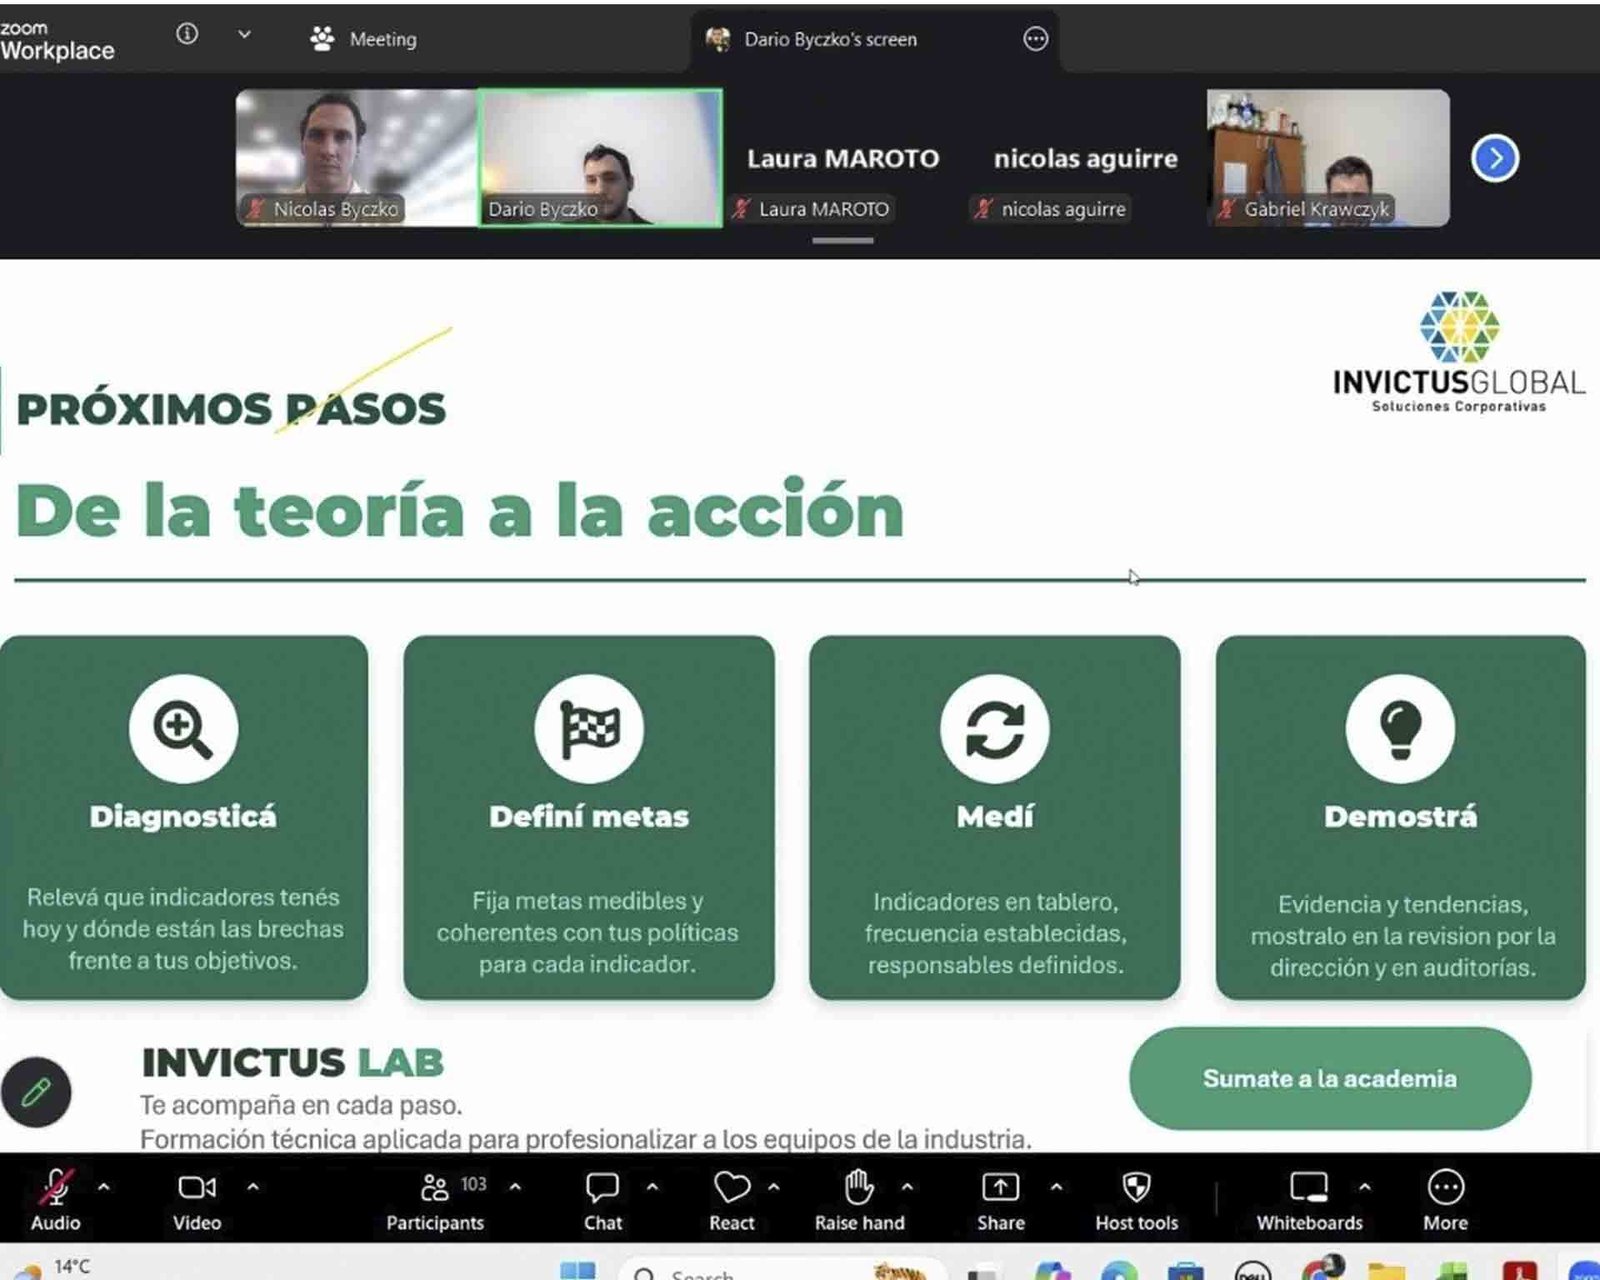
Task: Open the Participants panel
Action: (x=435, y=1199)
